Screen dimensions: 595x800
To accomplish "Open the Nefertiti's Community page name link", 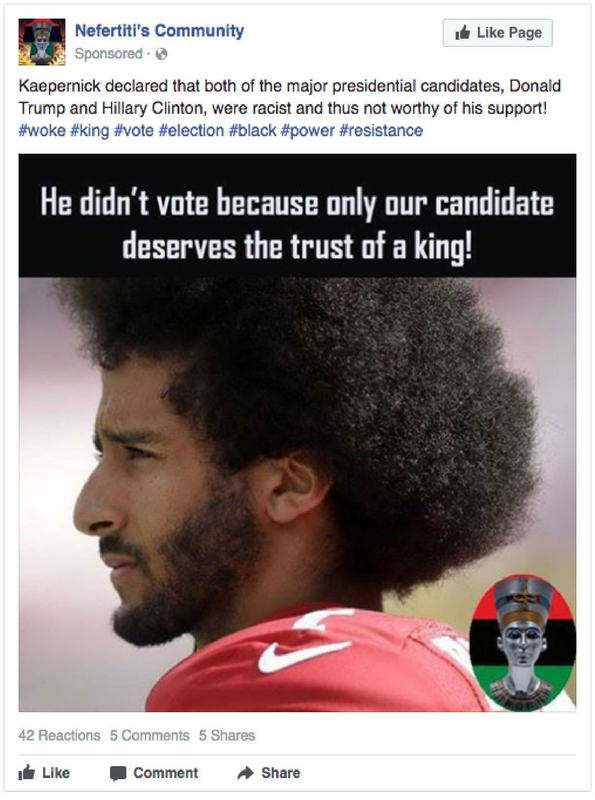I will [x=159, y=31].
